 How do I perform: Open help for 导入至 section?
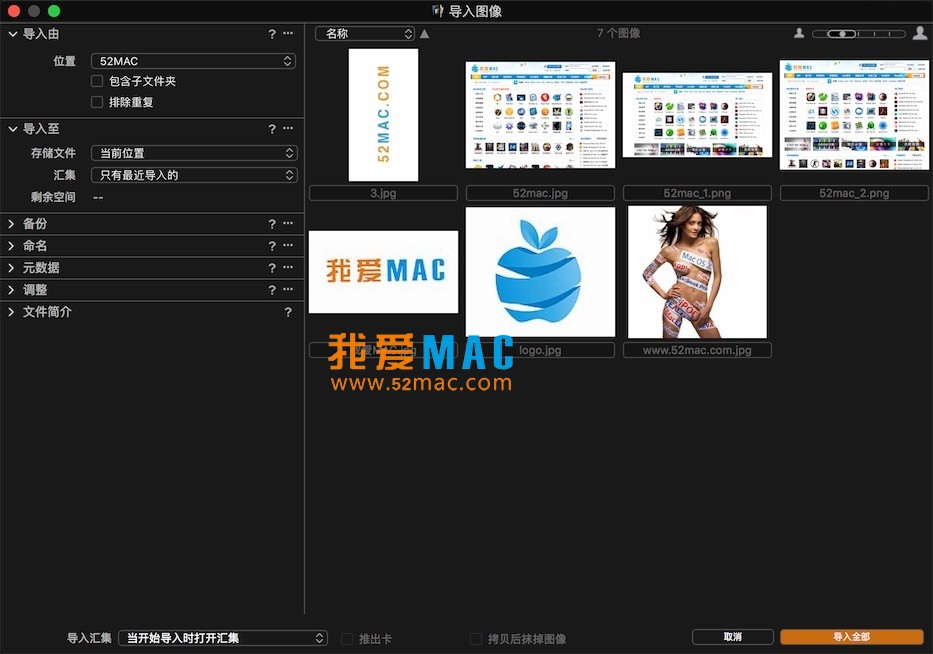click(272, 129)
